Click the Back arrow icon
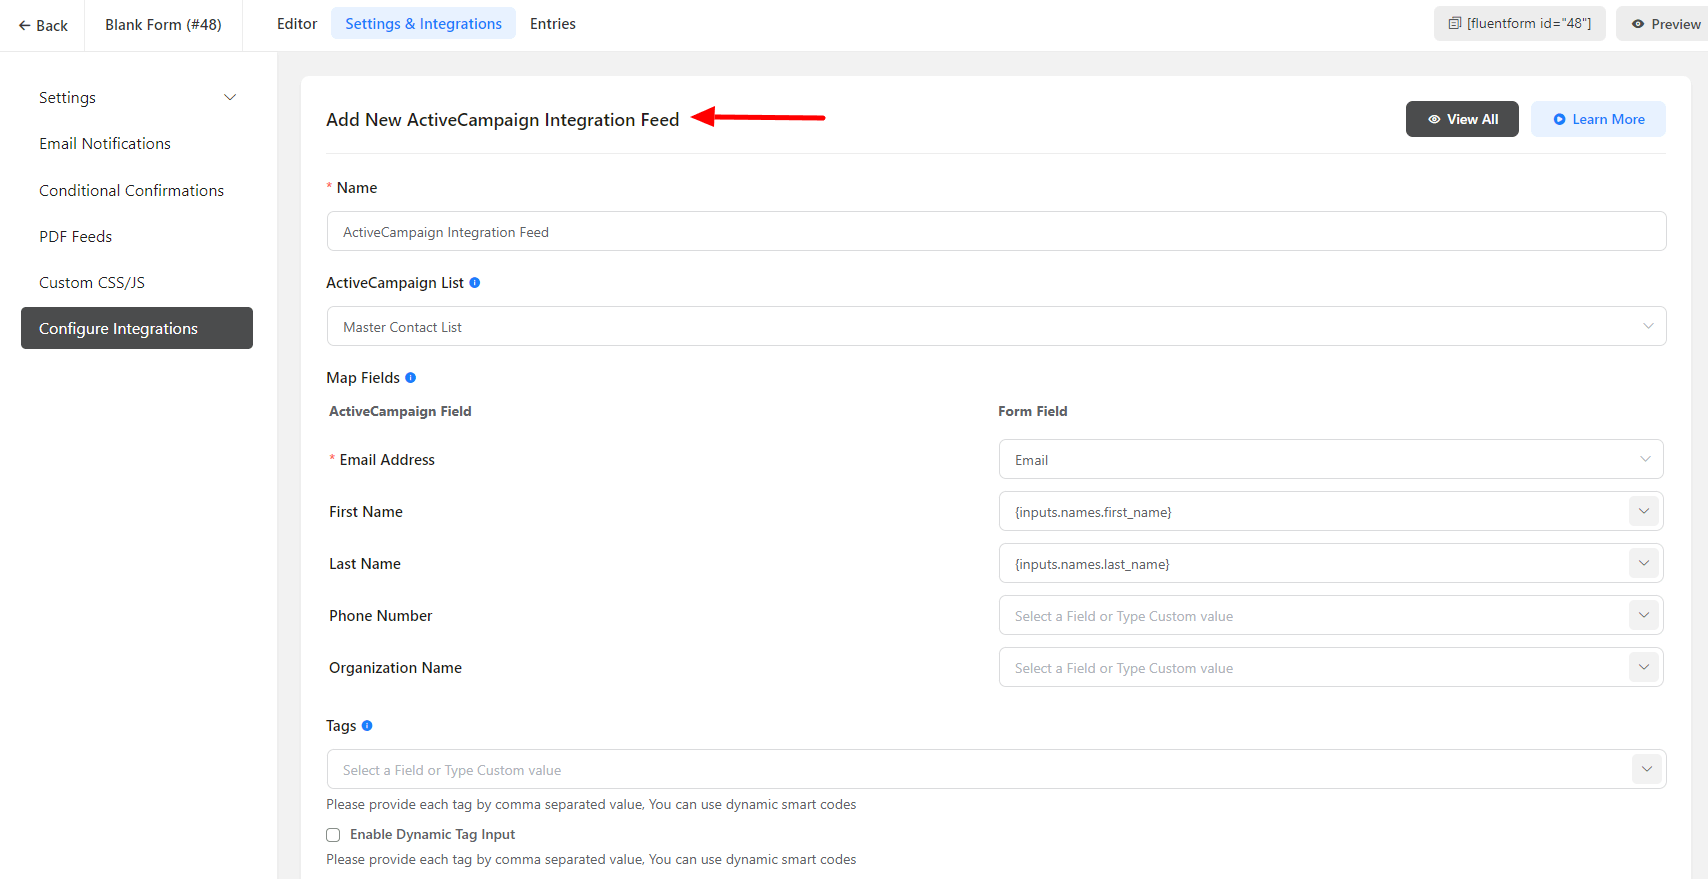This screenshot has width=1708, height=879. [x=25, y=26]
